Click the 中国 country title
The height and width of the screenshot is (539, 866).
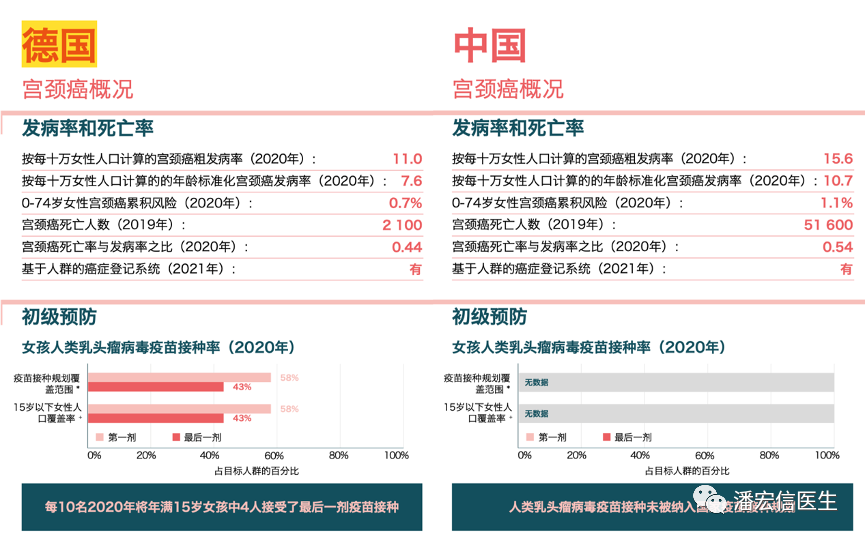tap(489, 45)
